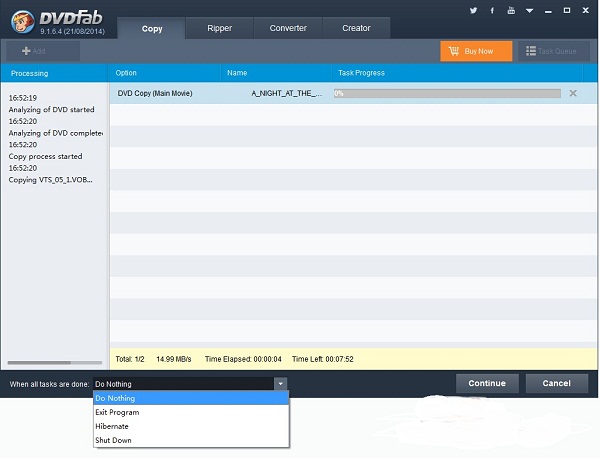Select Exit Program from the list
The image size is (600, 458).
(x=191, y=412)
